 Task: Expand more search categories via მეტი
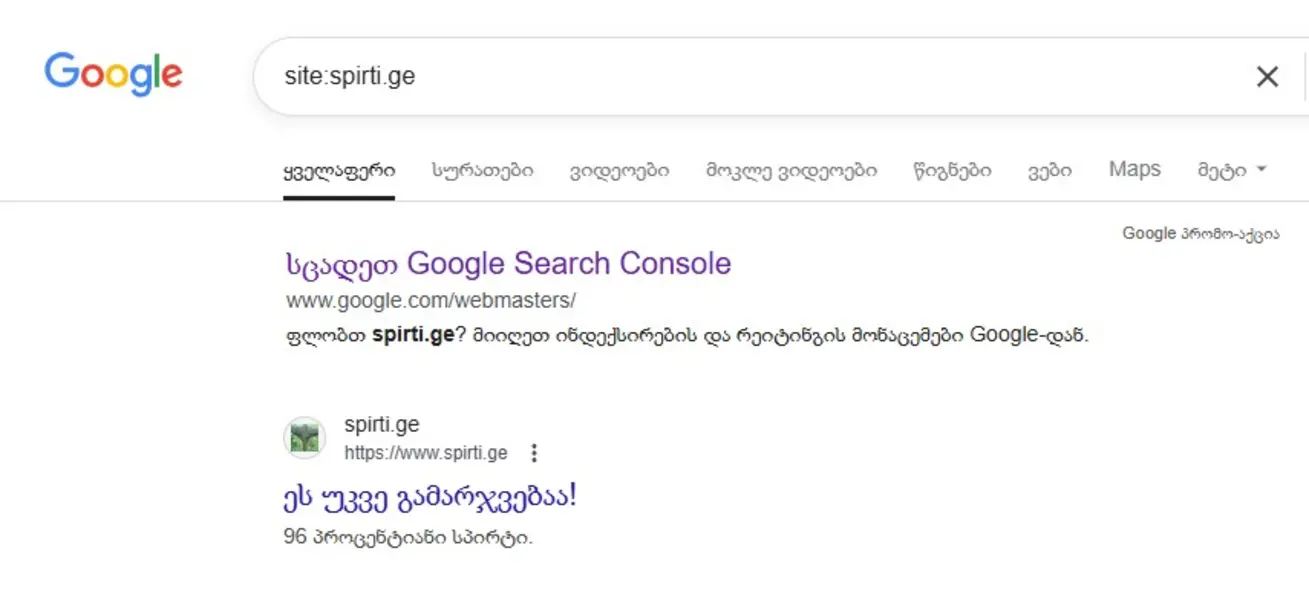click(x=1224, y=169)
